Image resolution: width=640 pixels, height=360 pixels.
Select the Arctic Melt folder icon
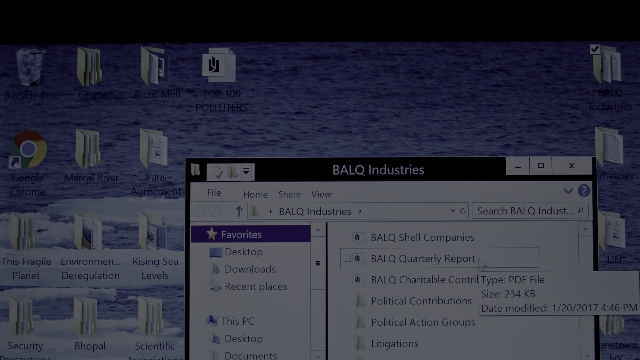pyautogui.click(x=155, y=66)
